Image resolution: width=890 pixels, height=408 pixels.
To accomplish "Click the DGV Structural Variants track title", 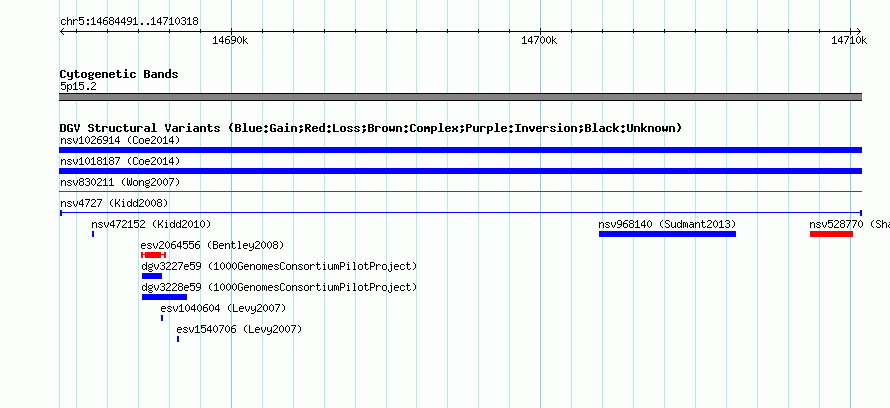I will 371,128.
